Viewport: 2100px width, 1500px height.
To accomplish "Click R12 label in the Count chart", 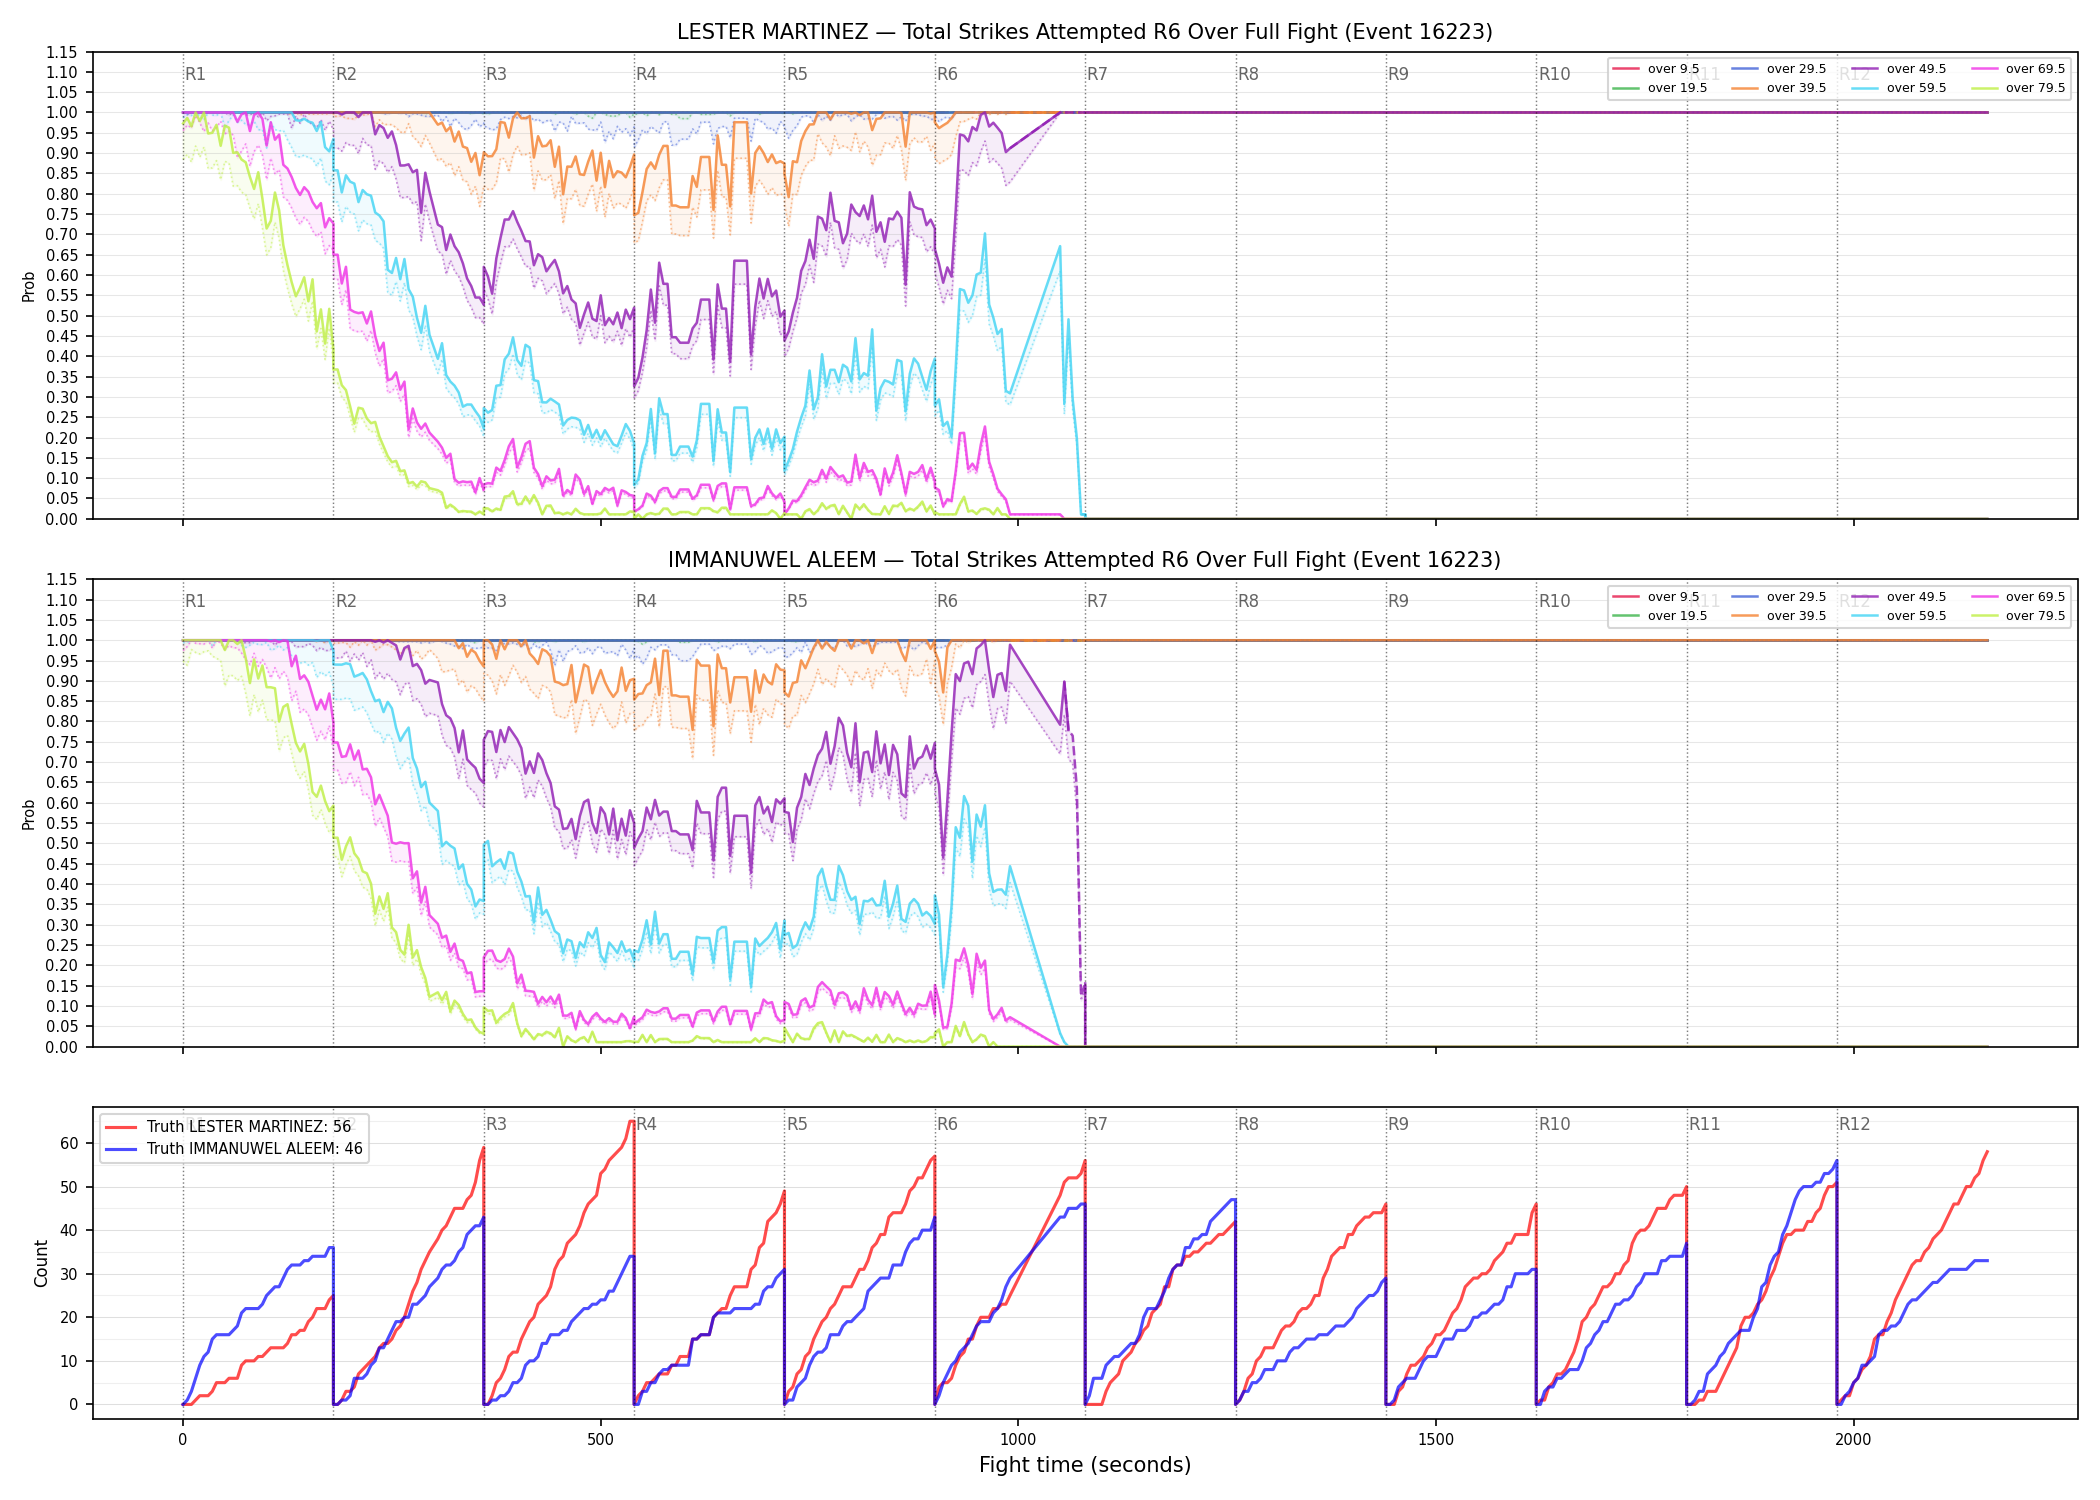I will pos(1855,1124).
